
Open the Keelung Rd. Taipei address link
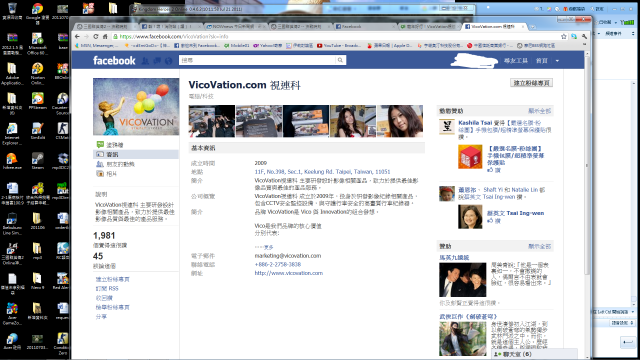click(322, 172)
